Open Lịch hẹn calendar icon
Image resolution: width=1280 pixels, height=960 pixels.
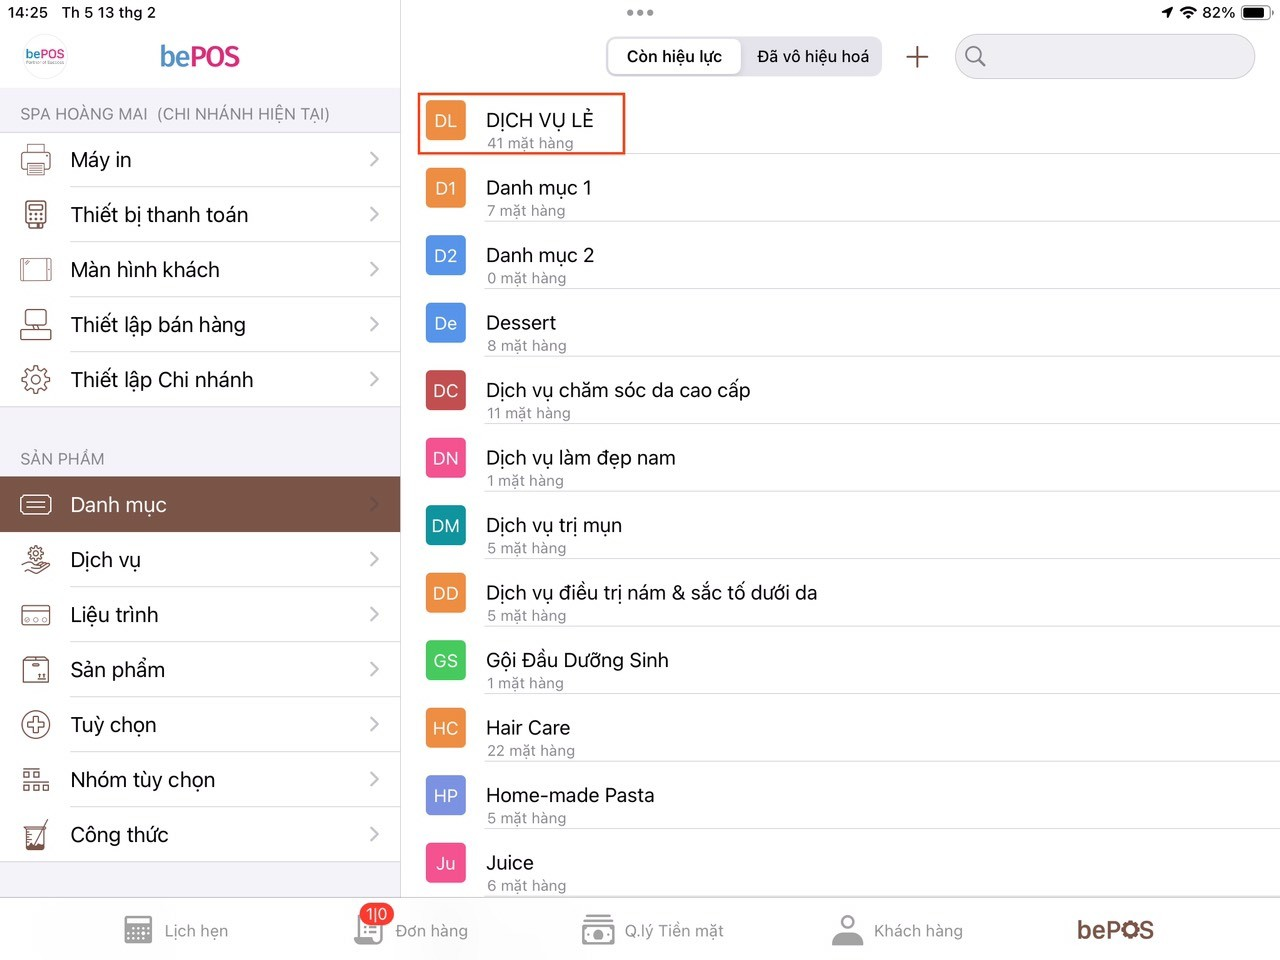[x=138, y=930]
